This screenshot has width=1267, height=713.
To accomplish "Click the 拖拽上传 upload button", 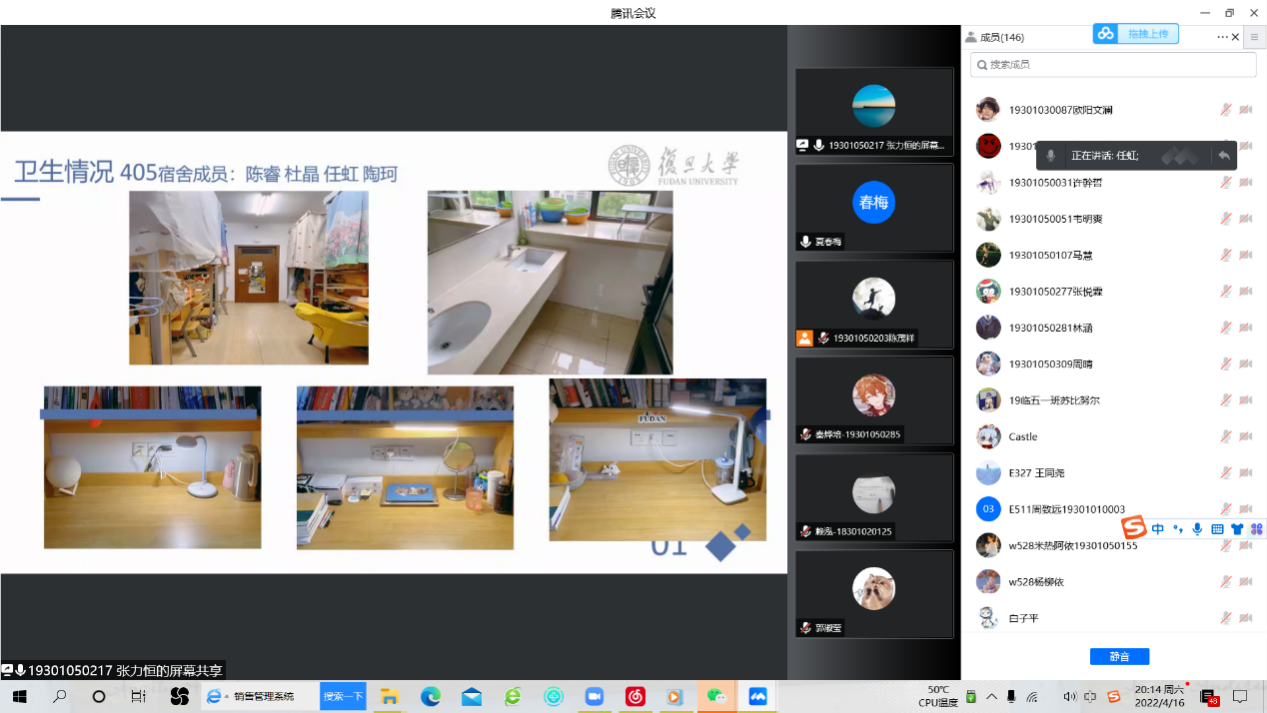I will click(1147, 34).
